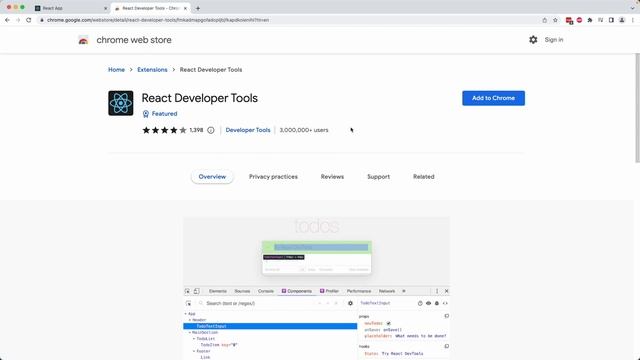640x360 pixels.
Task: Click the Chrome Web Store rainbow logo
Action: 83,40
